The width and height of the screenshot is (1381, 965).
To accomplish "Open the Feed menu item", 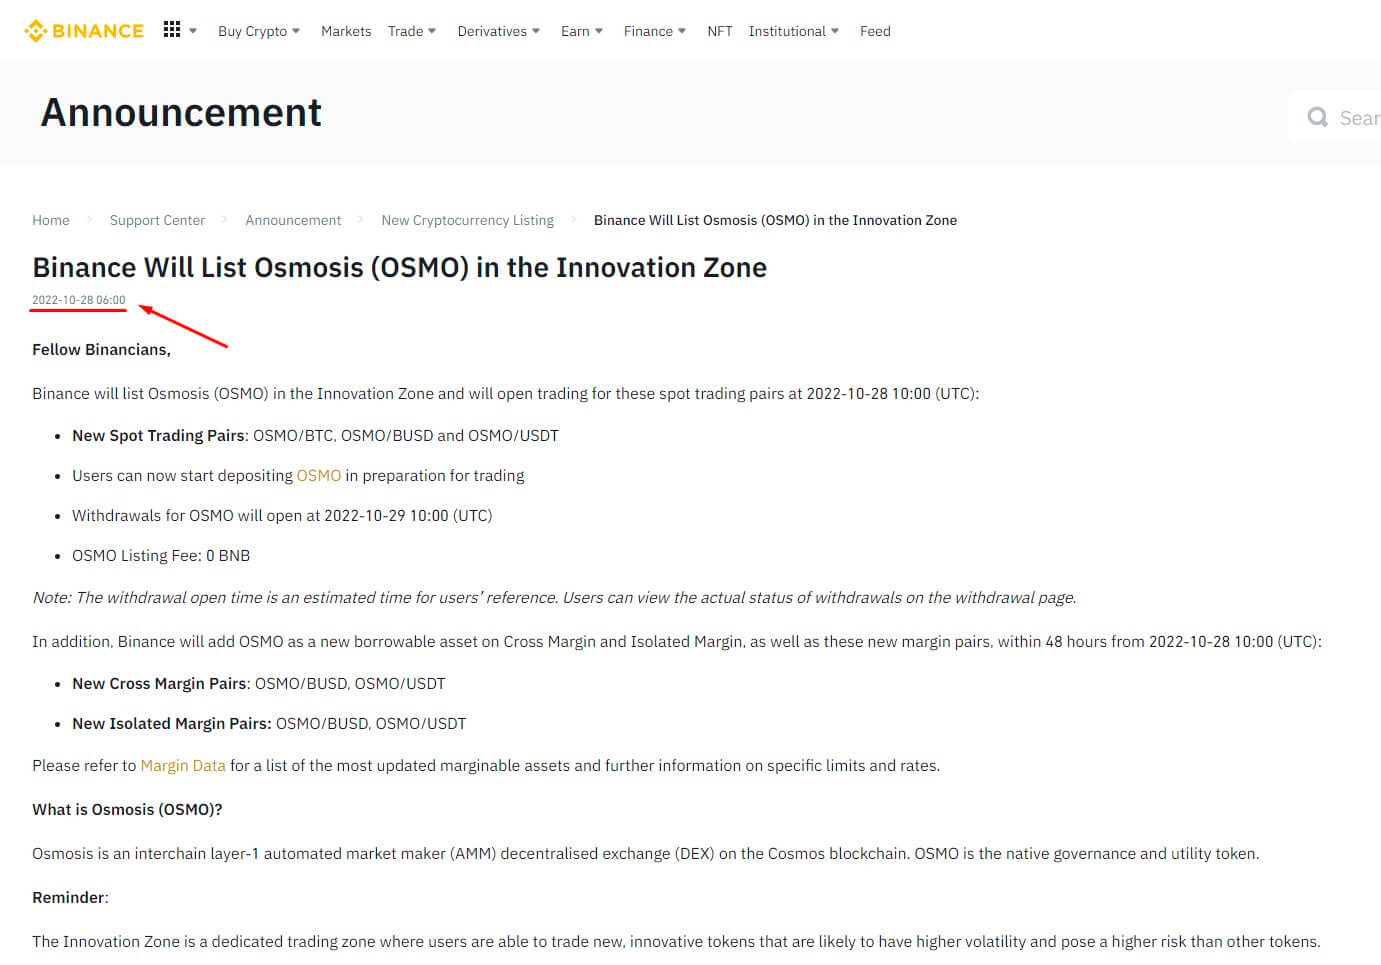I will click(x=875, y=31).
